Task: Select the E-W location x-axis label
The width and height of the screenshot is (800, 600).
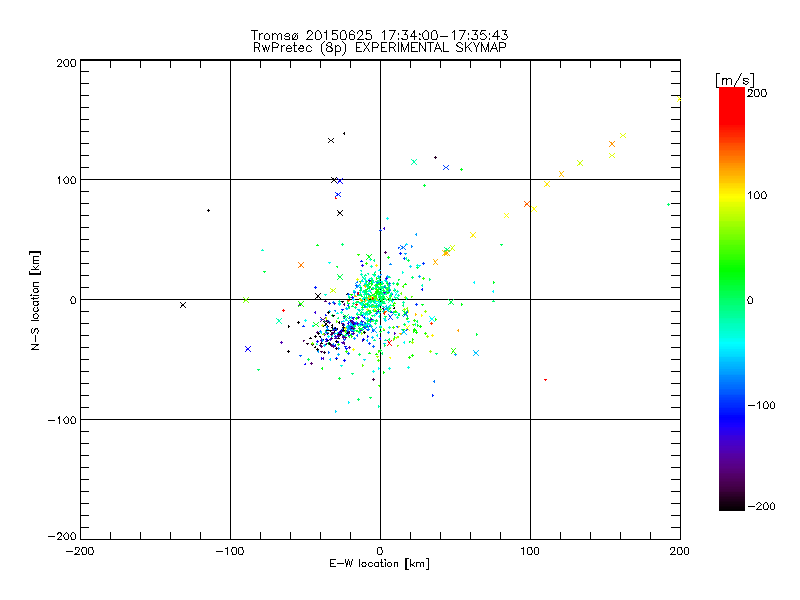Action: [379, 565]
